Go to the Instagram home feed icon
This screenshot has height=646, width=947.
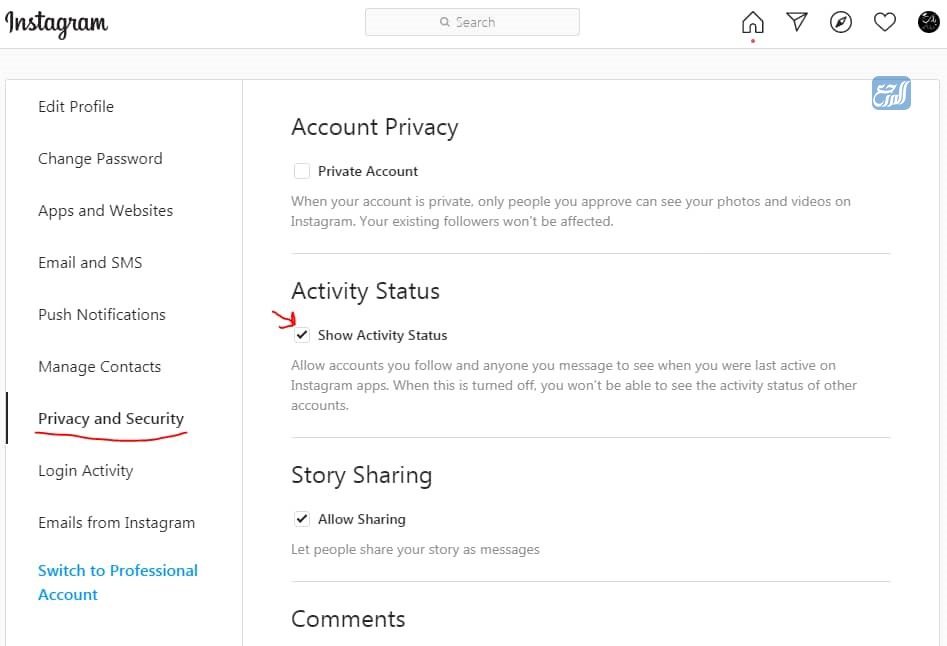point(753,22)
